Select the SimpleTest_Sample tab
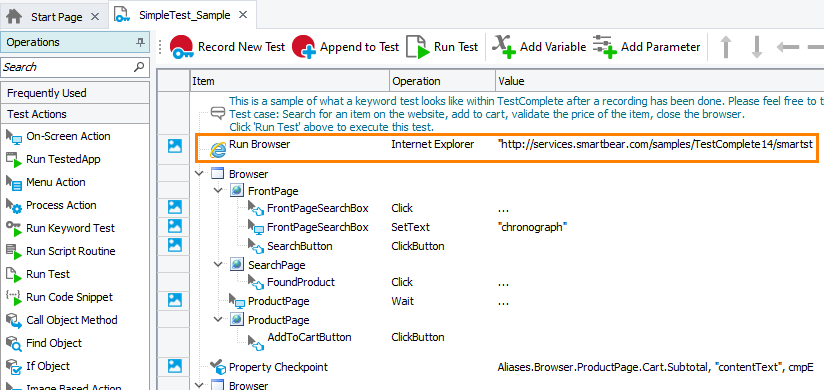 tap(184, 15)
